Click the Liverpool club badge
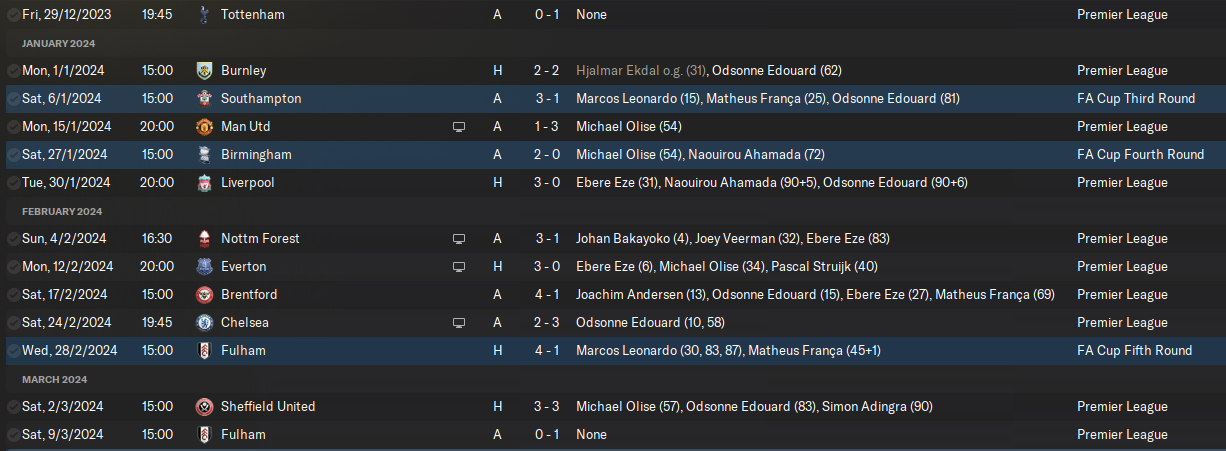 (204, 183)
